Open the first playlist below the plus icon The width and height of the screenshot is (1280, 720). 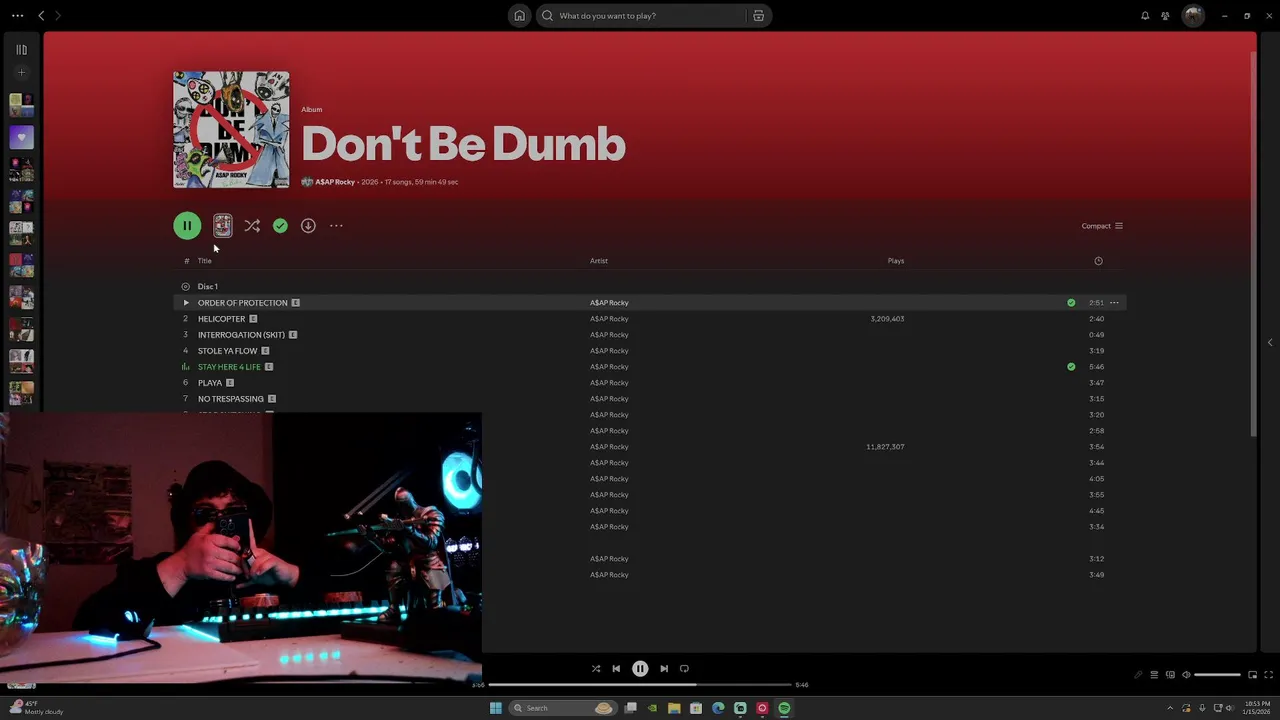21,105
